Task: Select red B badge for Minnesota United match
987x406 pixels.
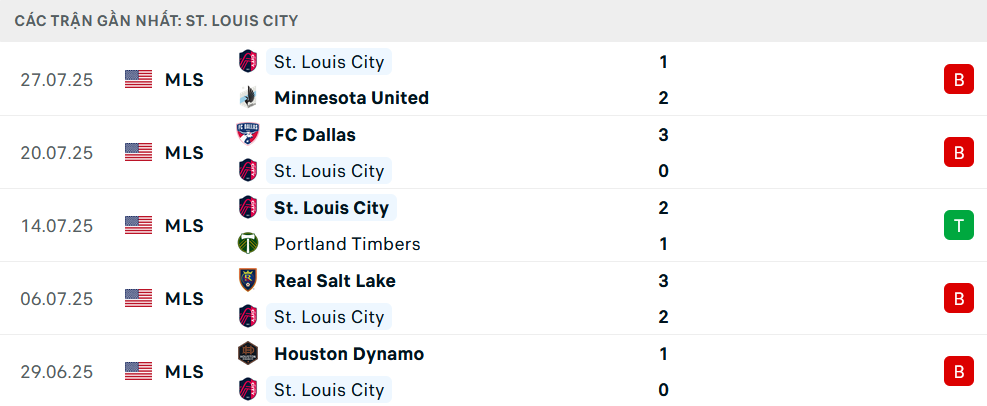Action: pyautogui.click(x=959, y=79)
